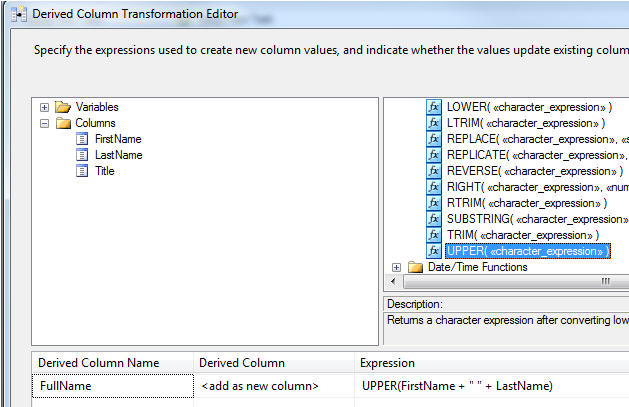629x407 pixels.
Task: Click the Date/Time Functions folder icon
Action: (415, 267)
